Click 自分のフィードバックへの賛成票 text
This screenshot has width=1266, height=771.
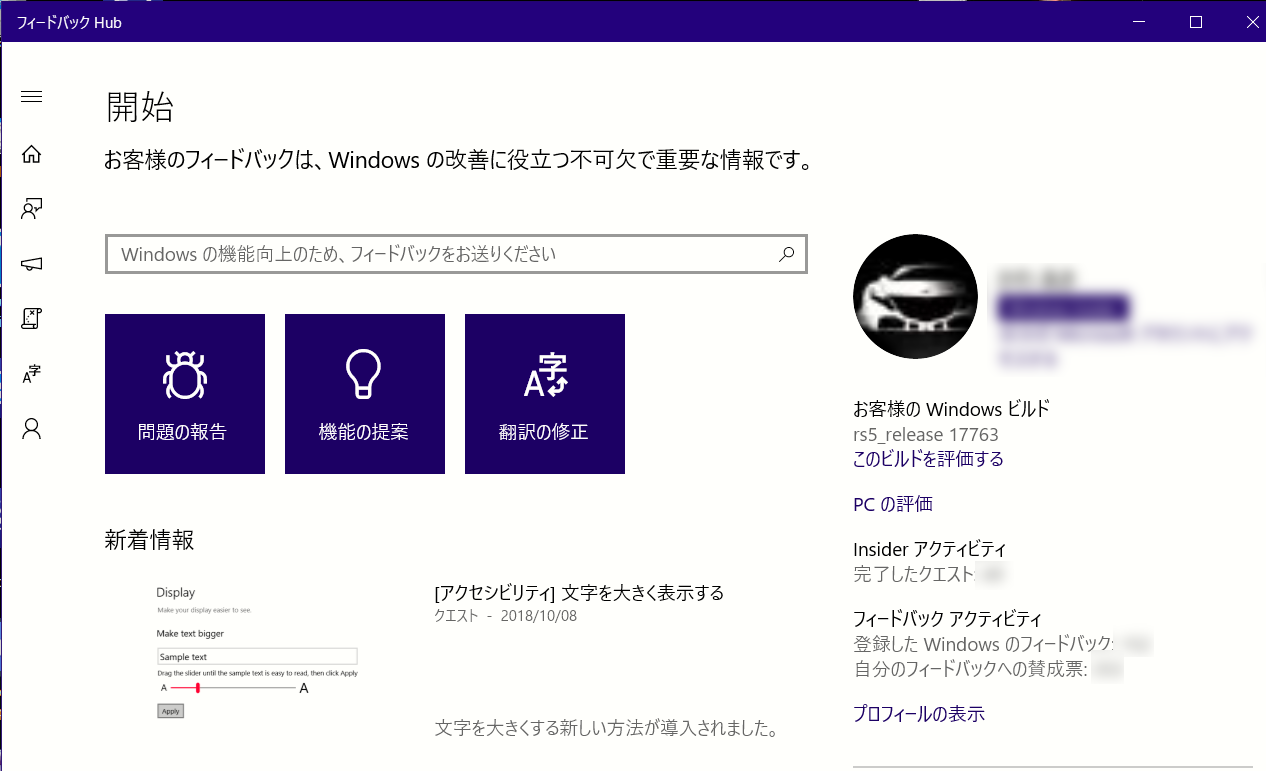coord(970,669)
